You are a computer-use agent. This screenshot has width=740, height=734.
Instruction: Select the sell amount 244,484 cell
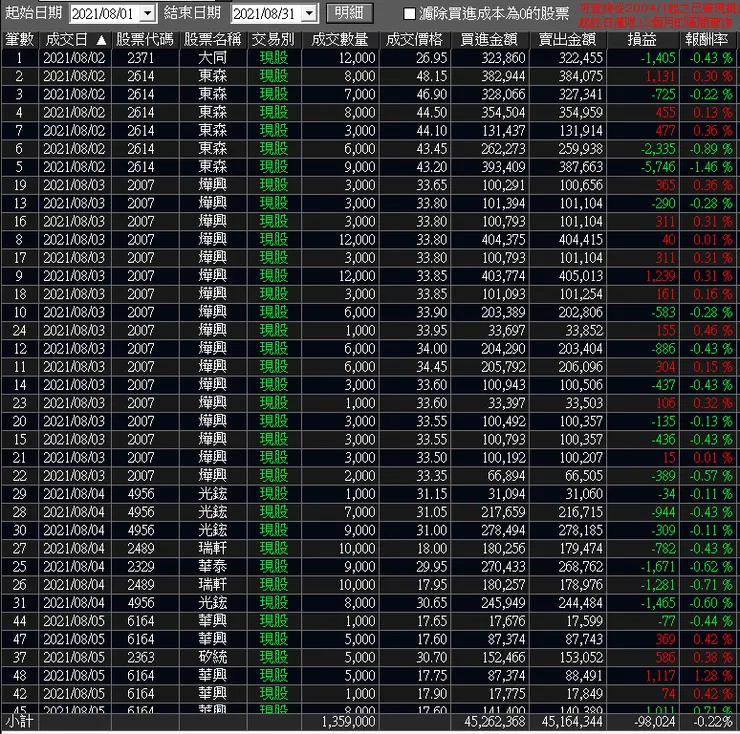tap(568, 603)
